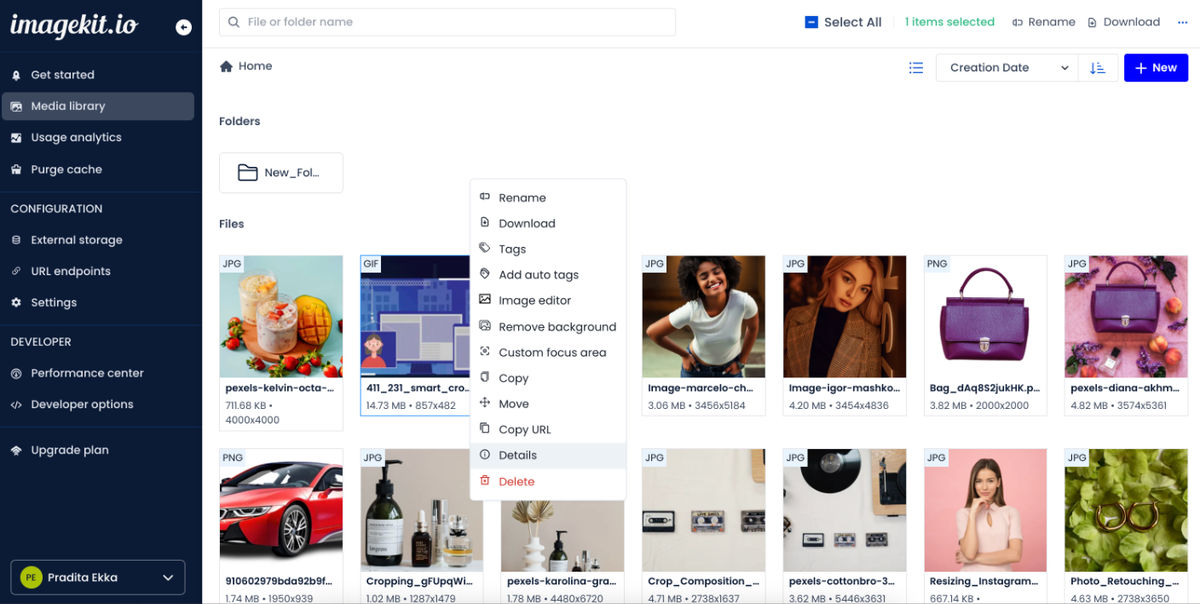
Task: Click the Upgrade plan rocket icon
Action: coord(17,449)
